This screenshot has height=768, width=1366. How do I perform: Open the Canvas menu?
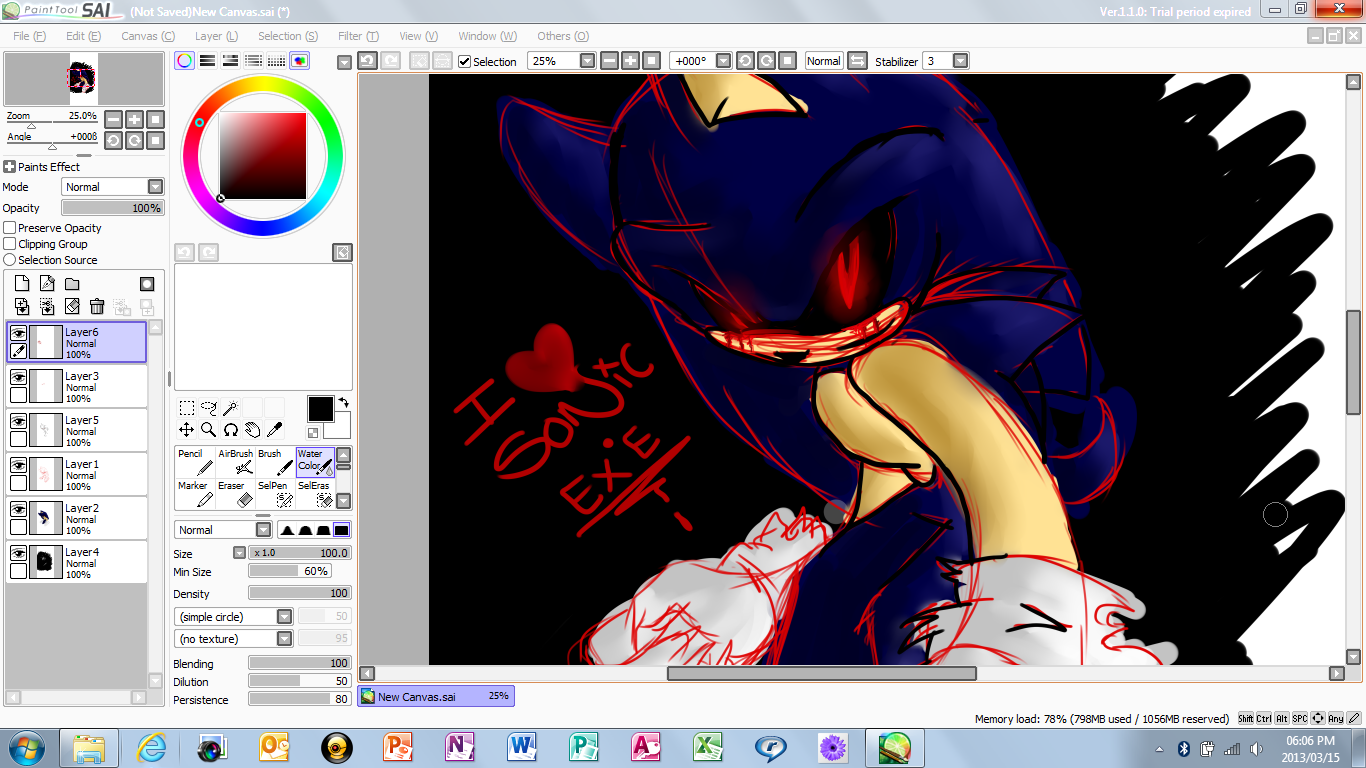click(147, 36)
